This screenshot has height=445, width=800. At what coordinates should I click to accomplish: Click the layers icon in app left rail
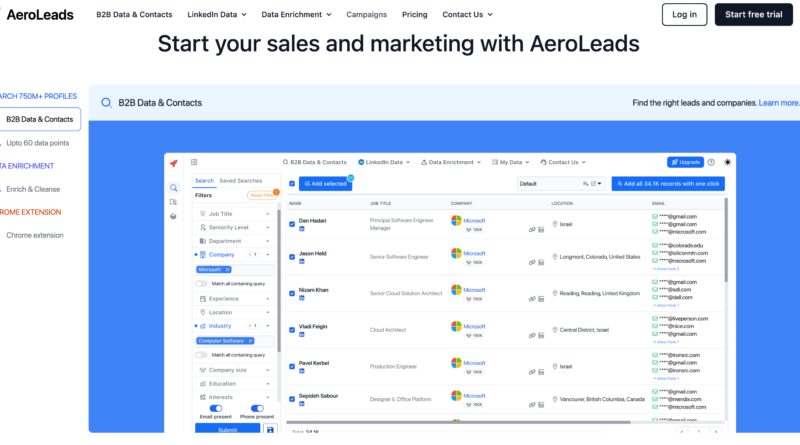click(173, 216)
